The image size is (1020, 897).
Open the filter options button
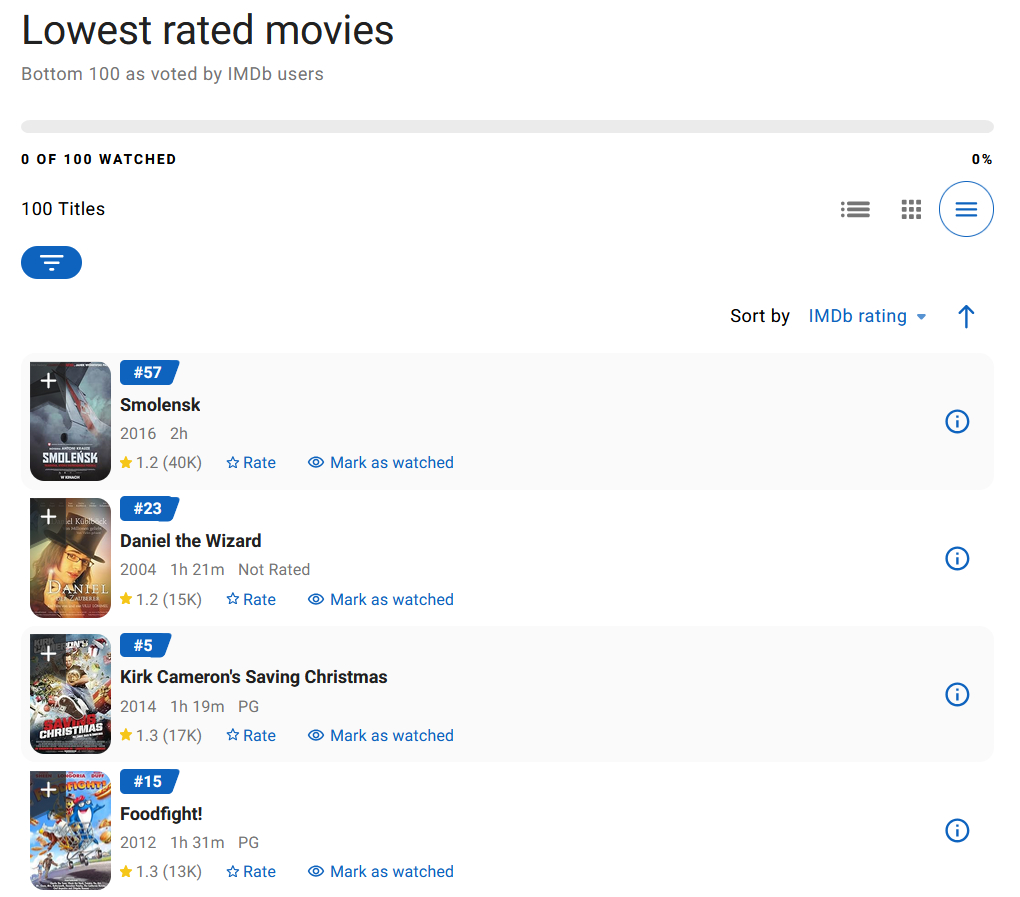(51, 262)
